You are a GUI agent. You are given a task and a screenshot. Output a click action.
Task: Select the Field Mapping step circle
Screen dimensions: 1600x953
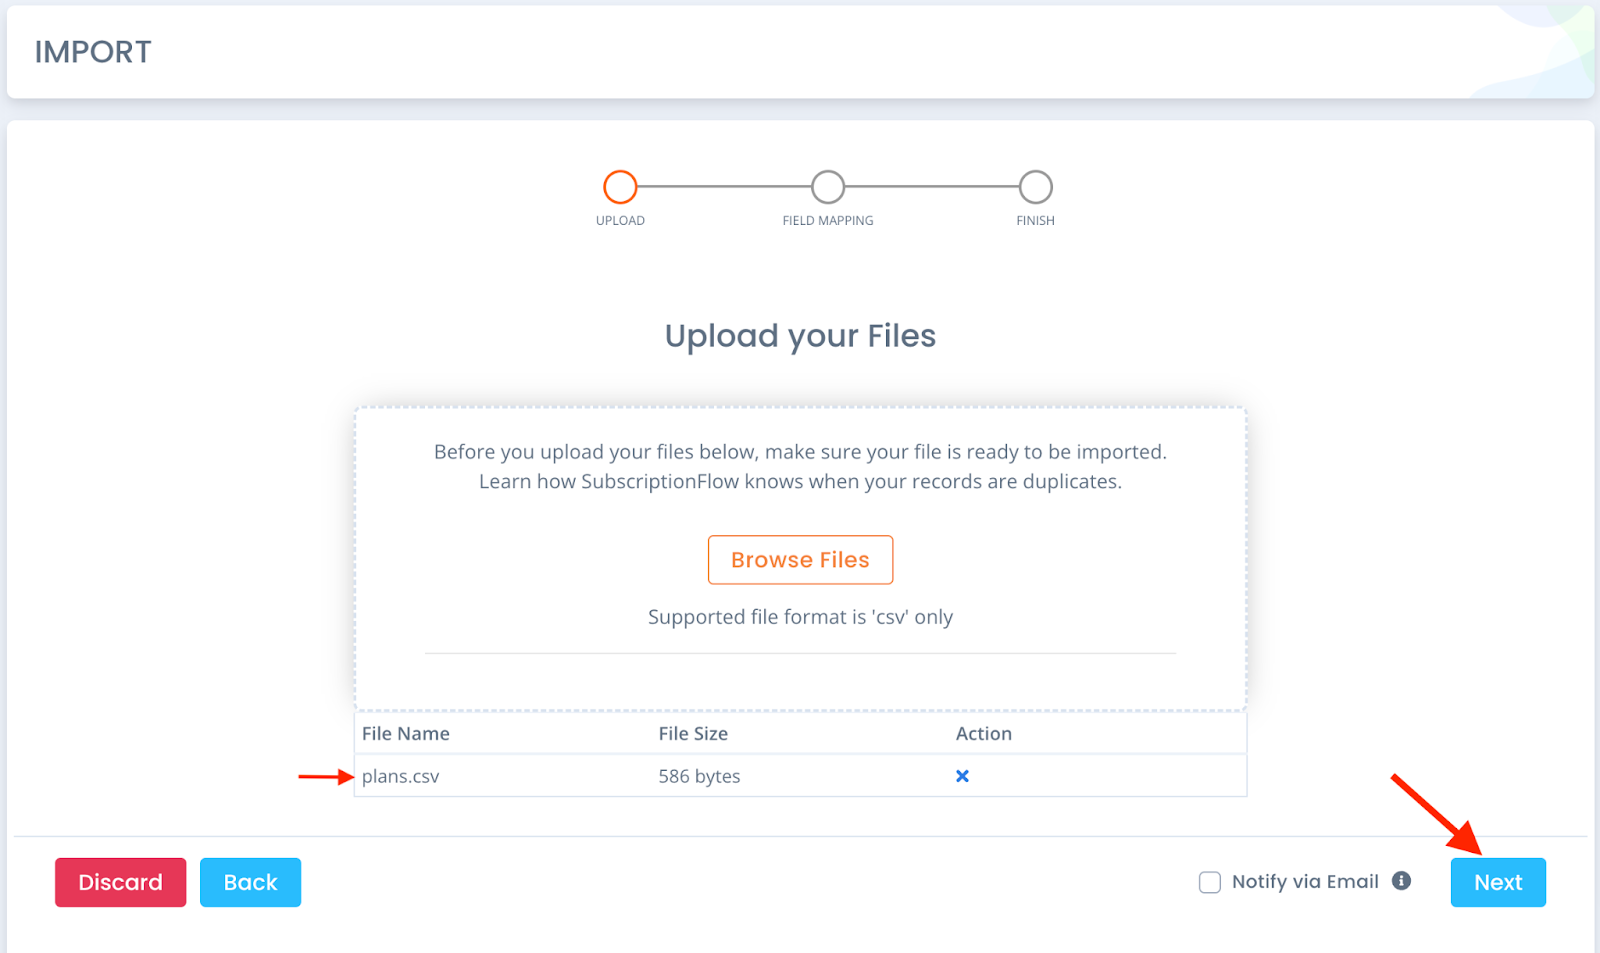[x=828, y=187]
